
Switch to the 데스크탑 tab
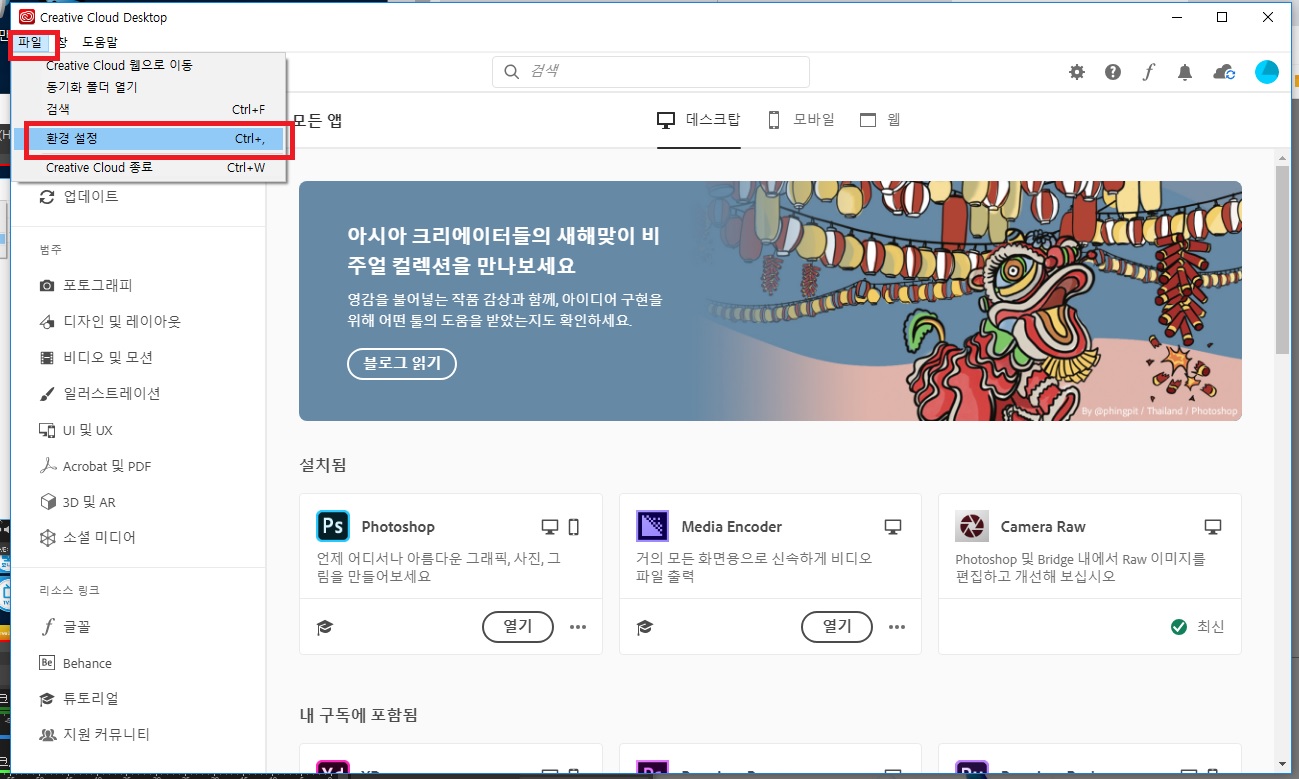[698, 120]
